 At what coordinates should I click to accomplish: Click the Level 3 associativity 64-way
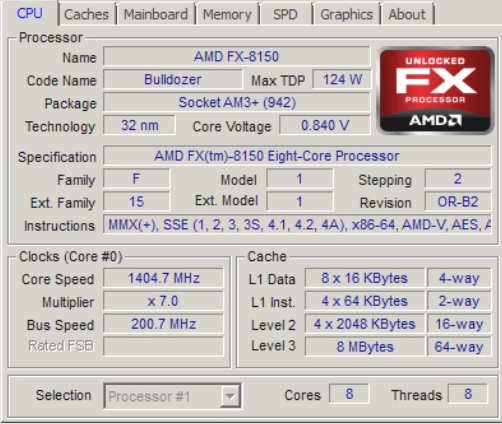pyautogui.click(x=459, y=347)
